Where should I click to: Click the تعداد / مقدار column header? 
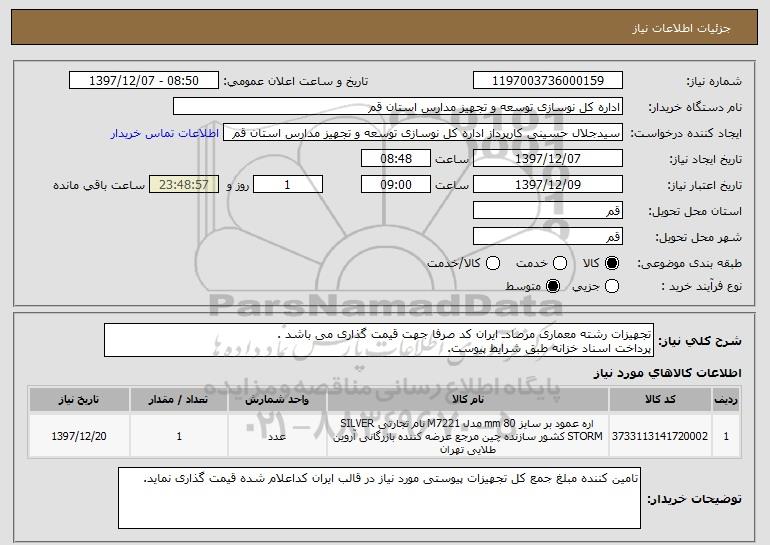tap(179, 400)
